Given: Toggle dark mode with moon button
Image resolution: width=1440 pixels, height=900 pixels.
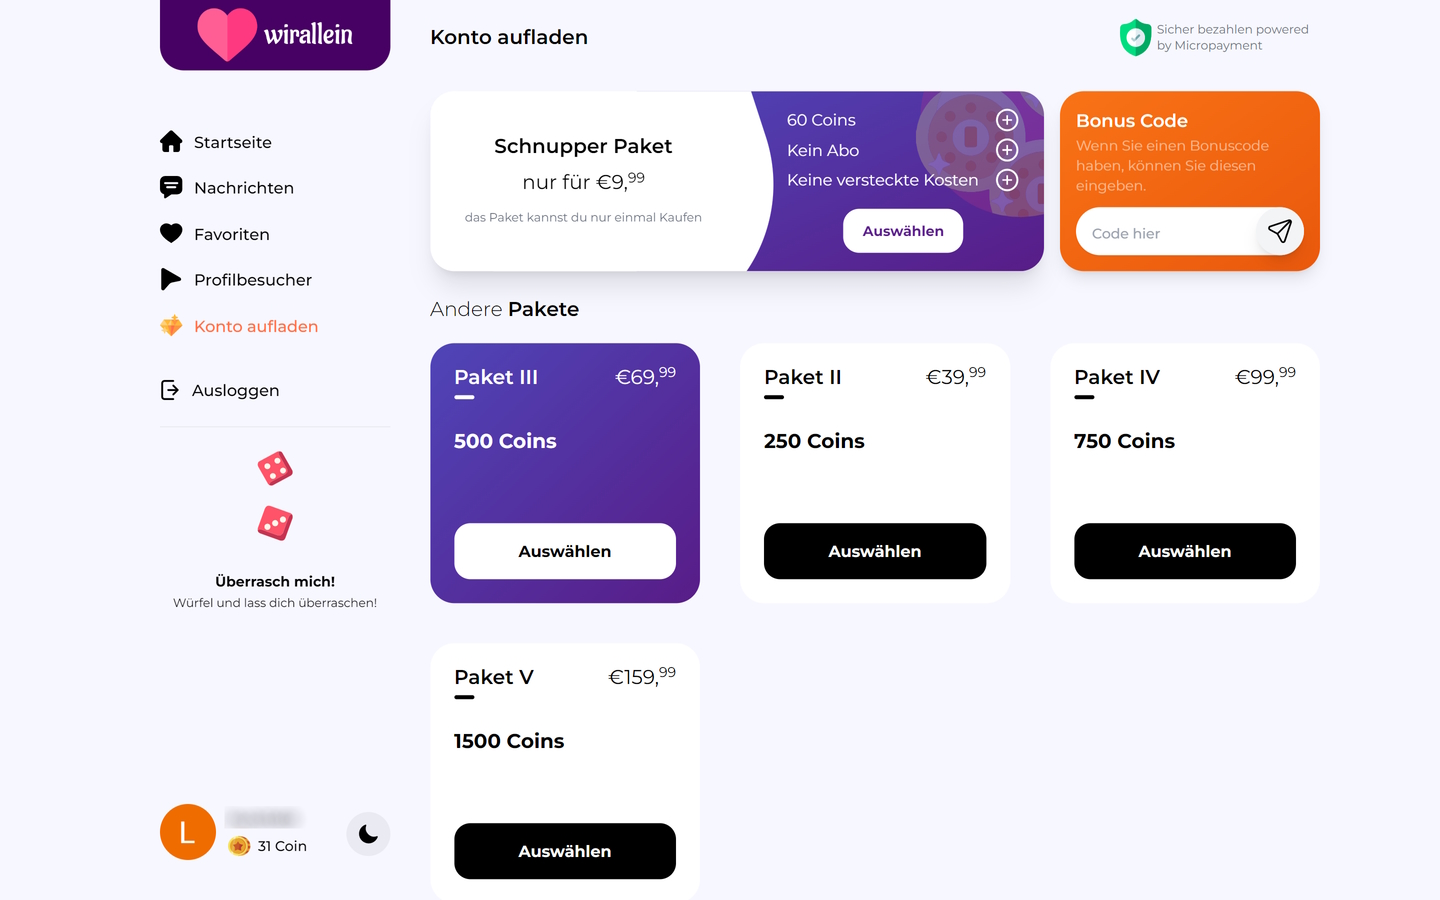Looking at the screenshot, I should pyautogui.click(x=368, y=834).
